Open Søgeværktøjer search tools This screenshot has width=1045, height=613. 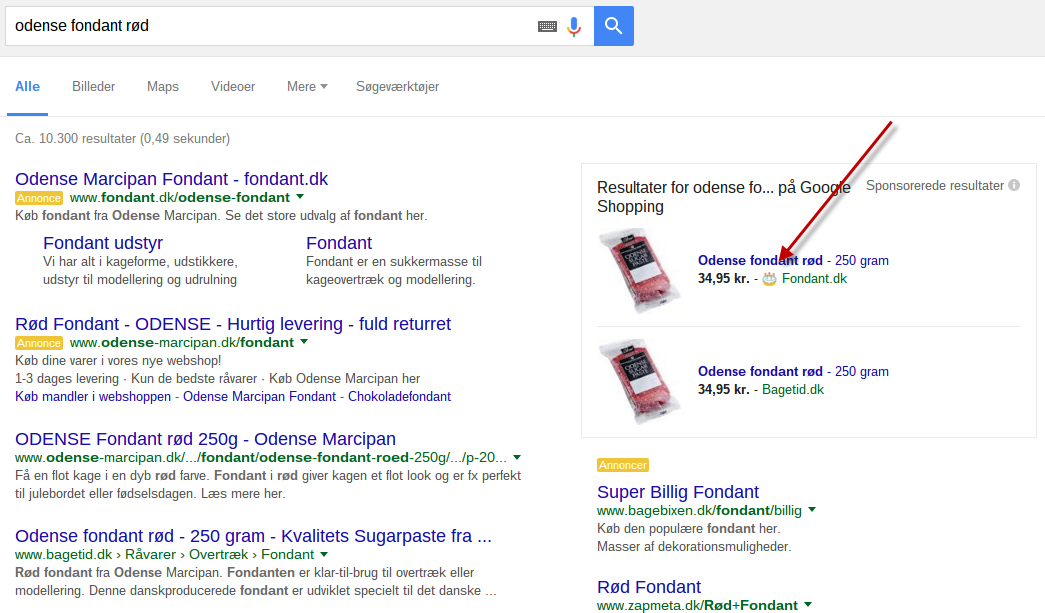coord(397,87)
